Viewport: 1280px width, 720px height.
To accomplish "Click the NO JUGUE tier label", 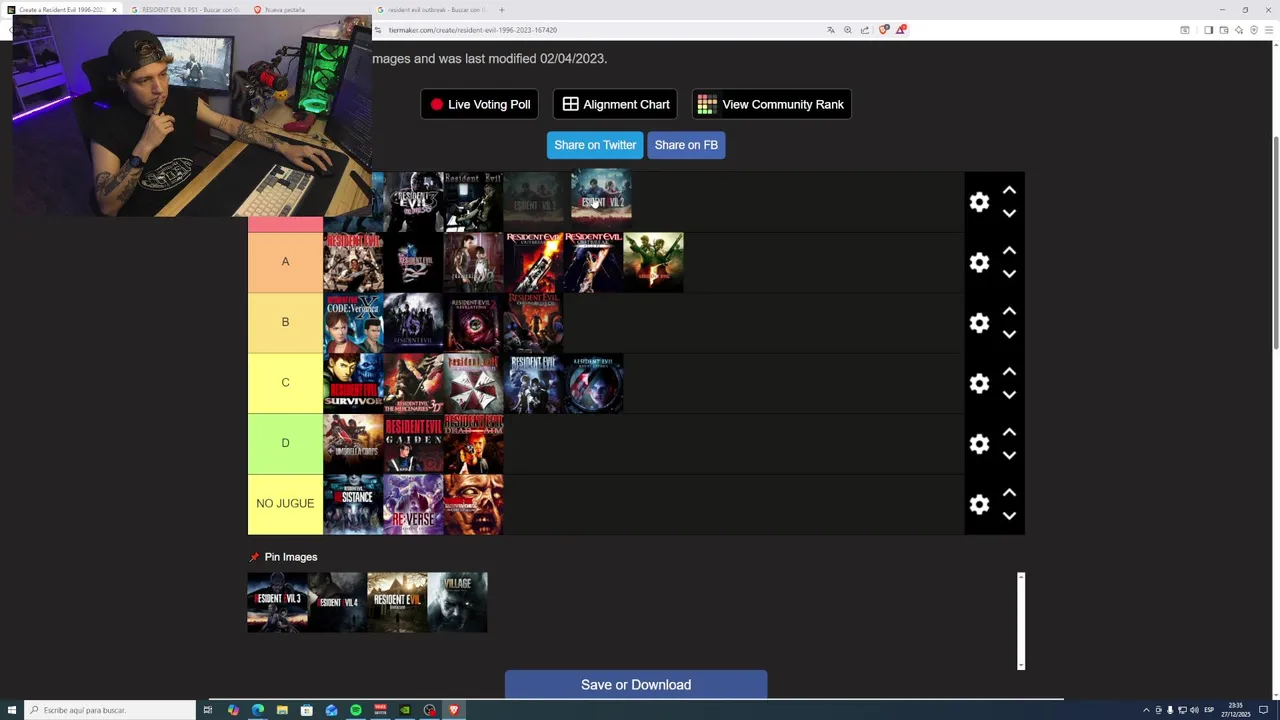I will tap(285, 504).
